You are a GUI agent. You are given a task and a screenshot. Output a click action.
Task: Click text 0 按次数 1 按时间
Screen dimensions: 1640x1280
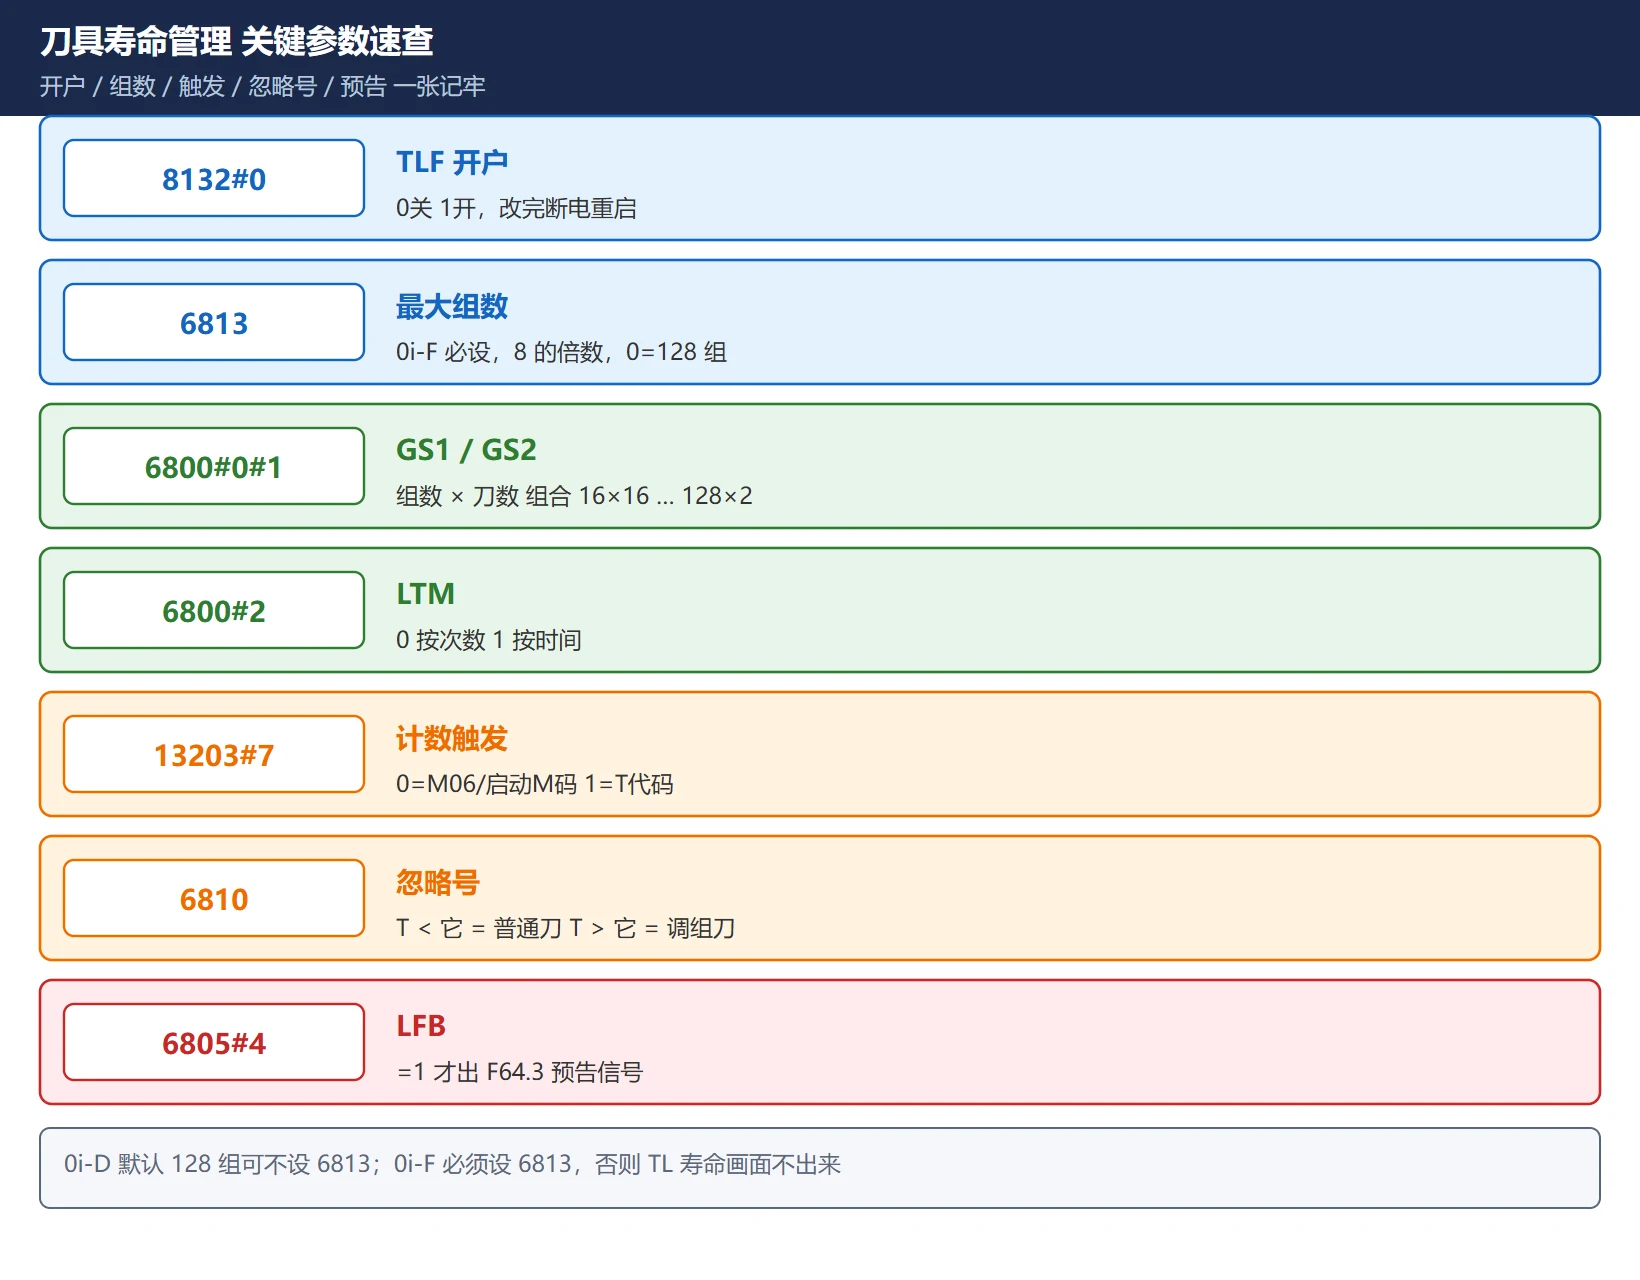[x=489, y=640]
